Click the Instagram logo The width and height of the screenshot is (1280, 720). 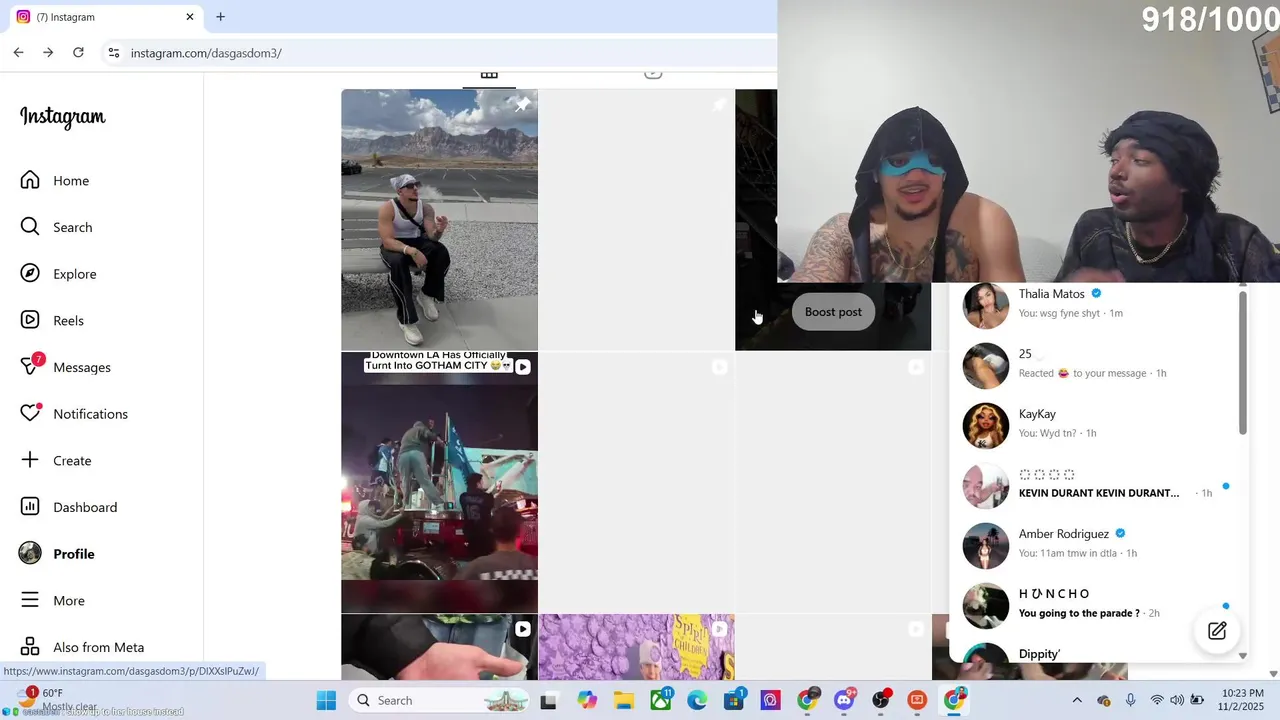62,117
